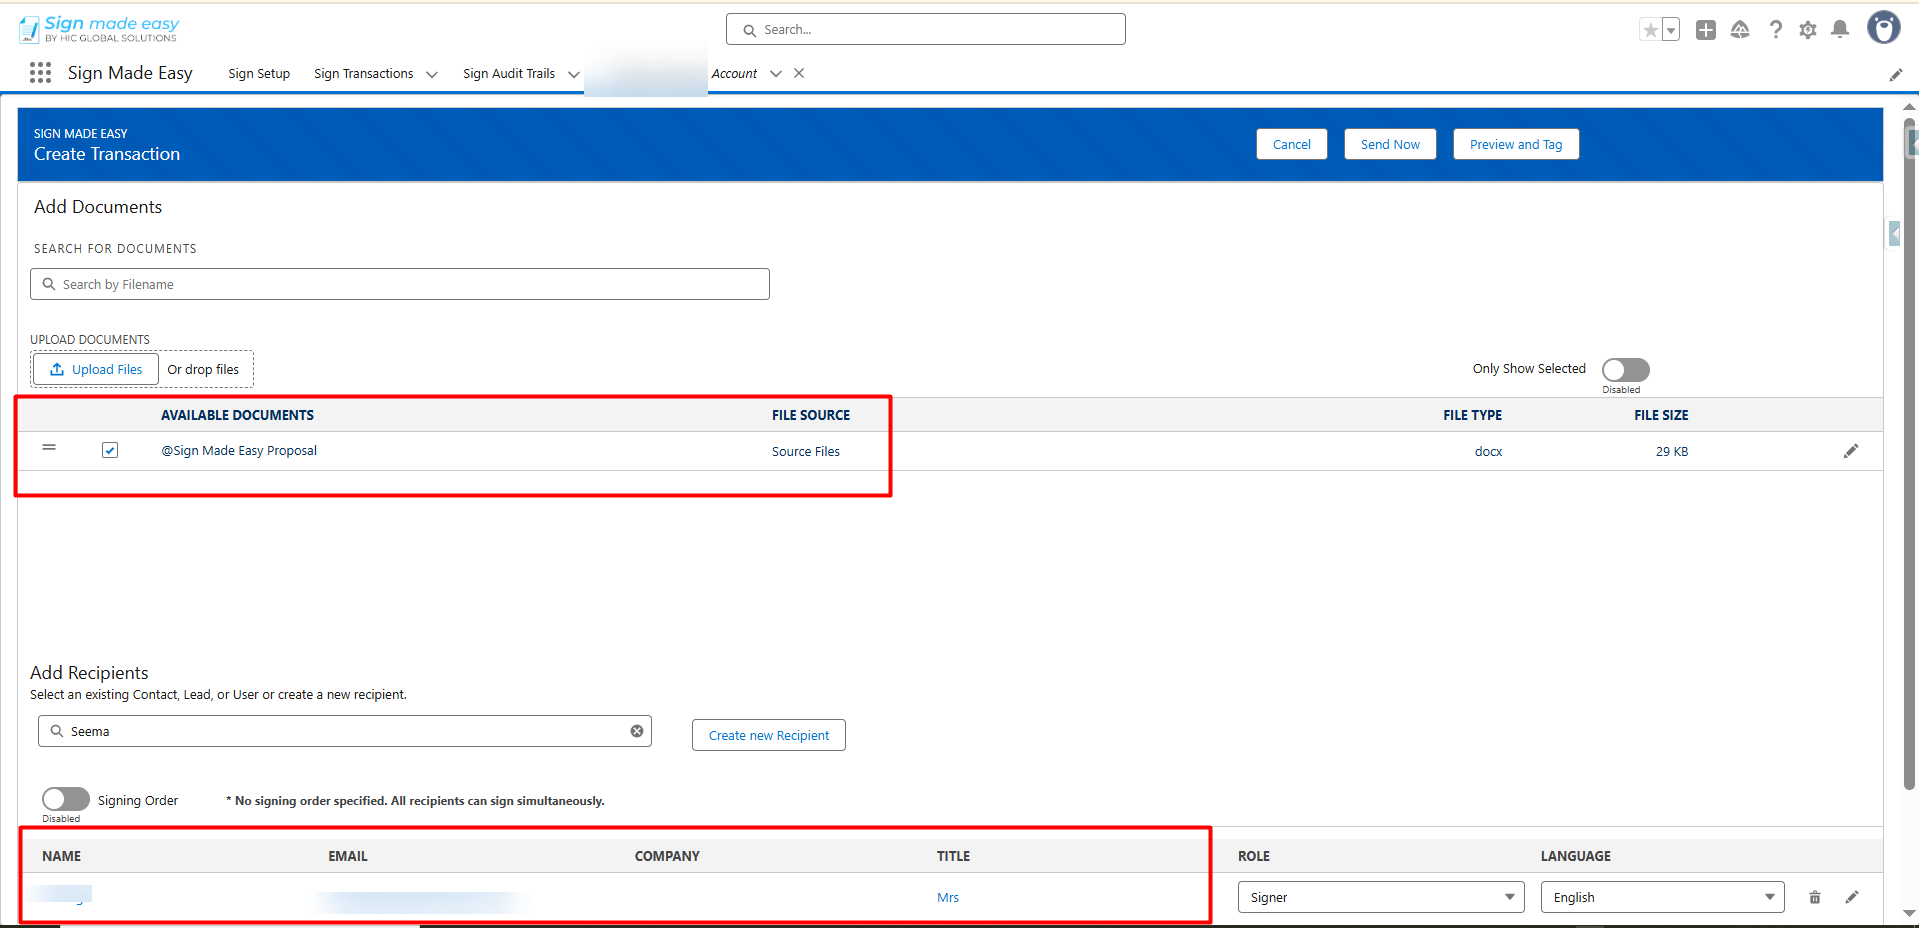Click the COMPANY column header
1919x928 pixels.
(x=667, y=856)
